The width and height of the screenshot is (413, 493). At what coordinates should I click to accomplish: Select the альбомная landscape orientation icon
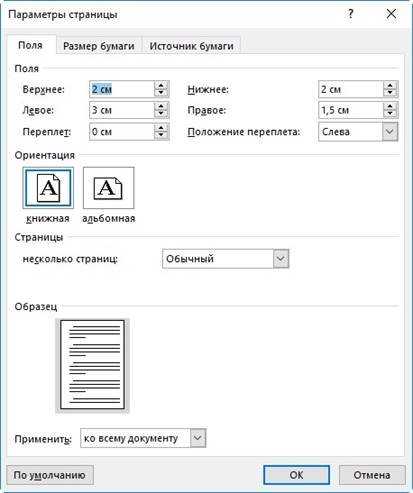[109, 188]
